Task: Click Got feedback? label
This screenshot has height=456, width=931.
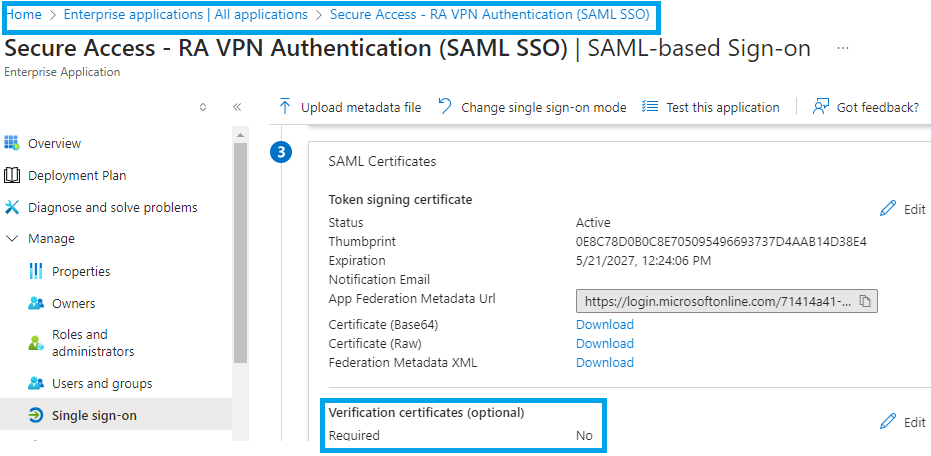Action: pos(878,107)
